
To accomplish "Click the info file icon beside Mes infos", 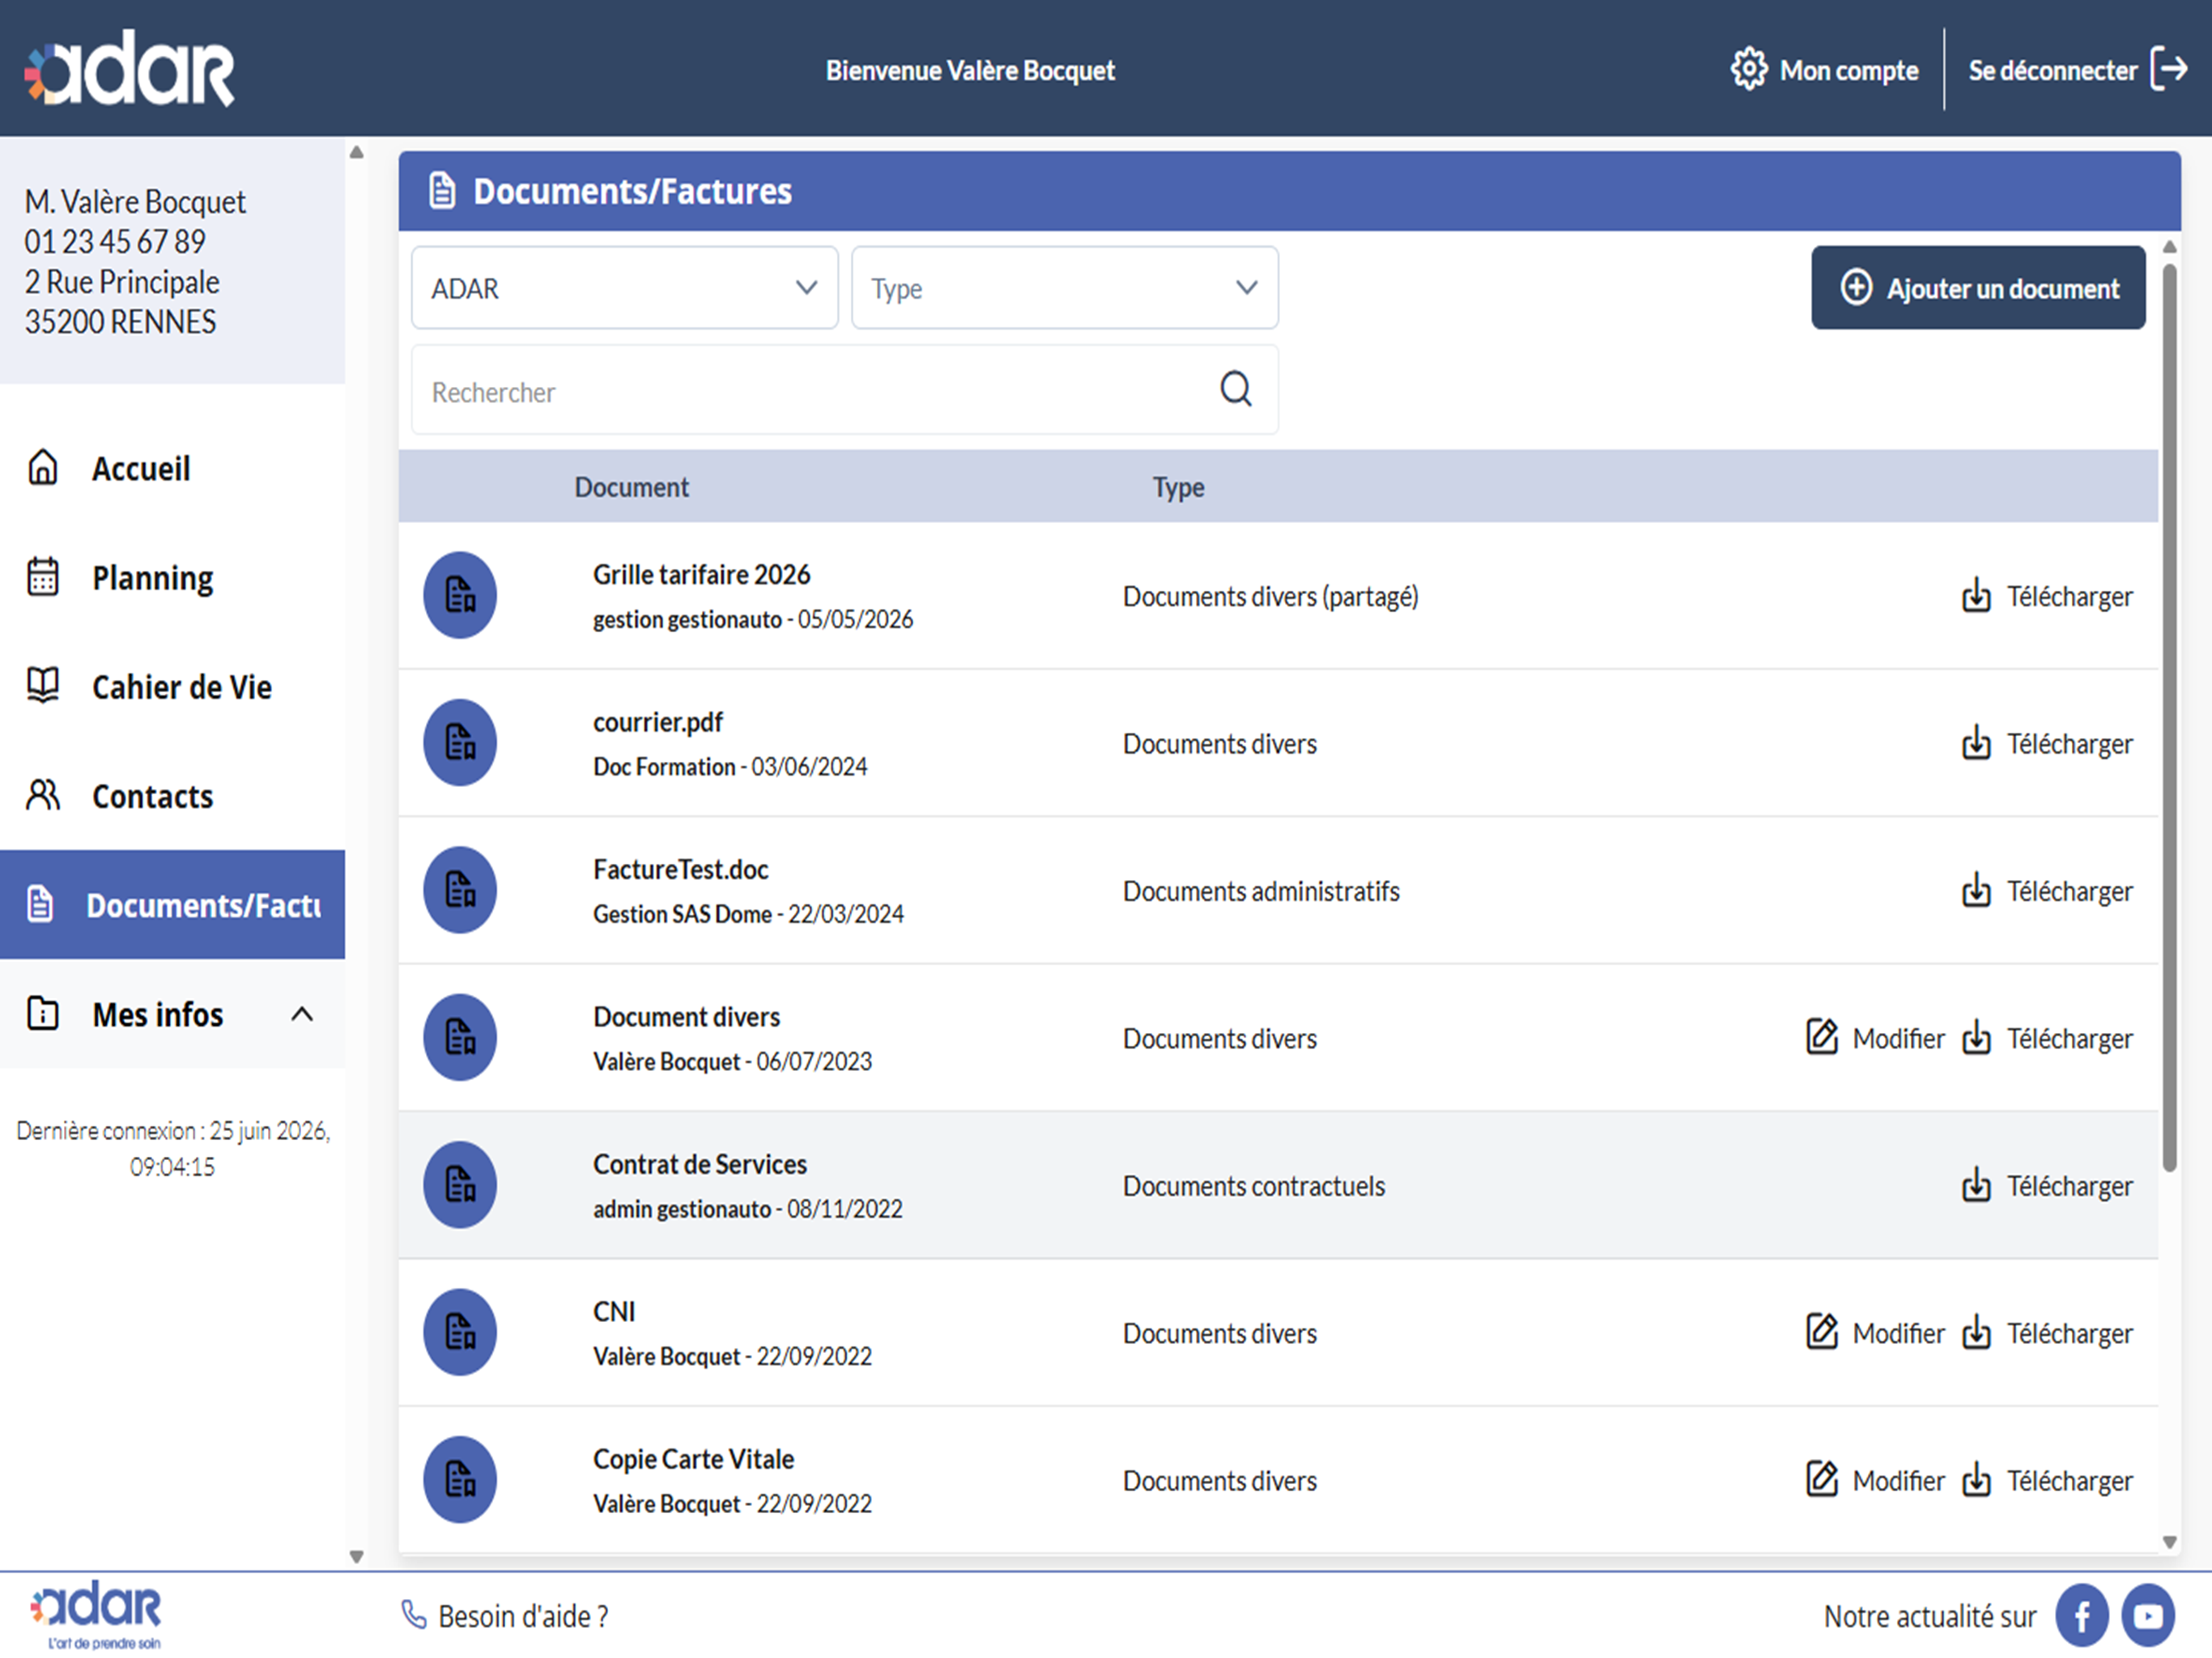I will pyautogui.click(x=43, y=1013).
